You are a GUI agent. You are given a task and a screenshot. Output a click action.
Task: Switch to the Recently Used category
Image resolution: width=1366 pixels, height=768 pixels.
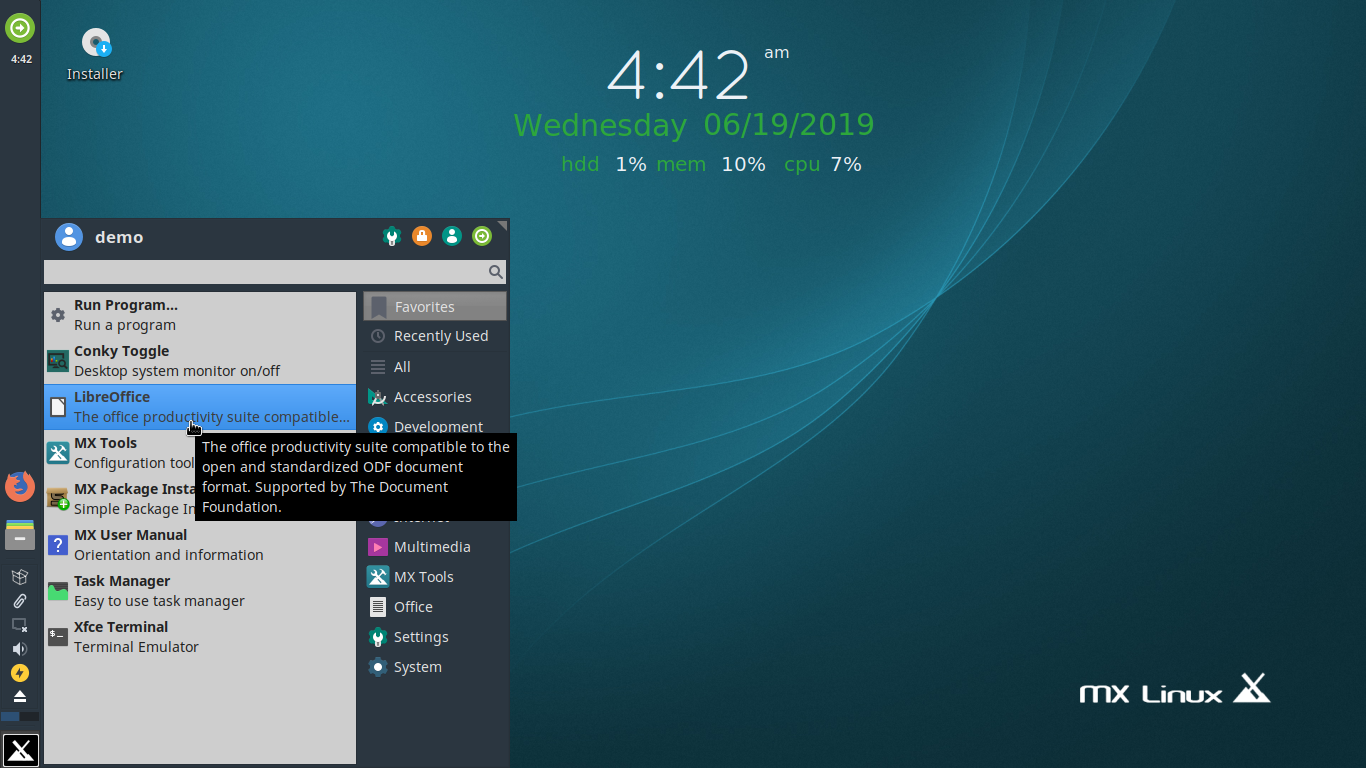point(428,336)
